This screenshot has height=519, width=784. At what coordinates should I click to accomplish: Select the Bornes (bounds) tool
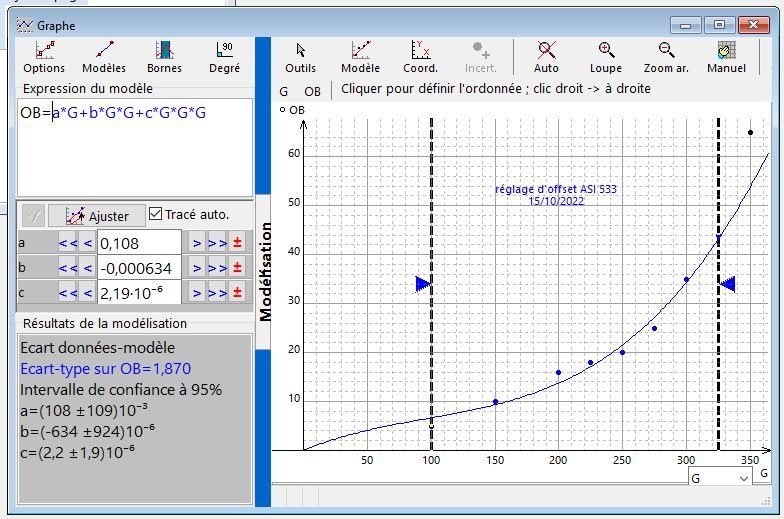coord(164,57)
